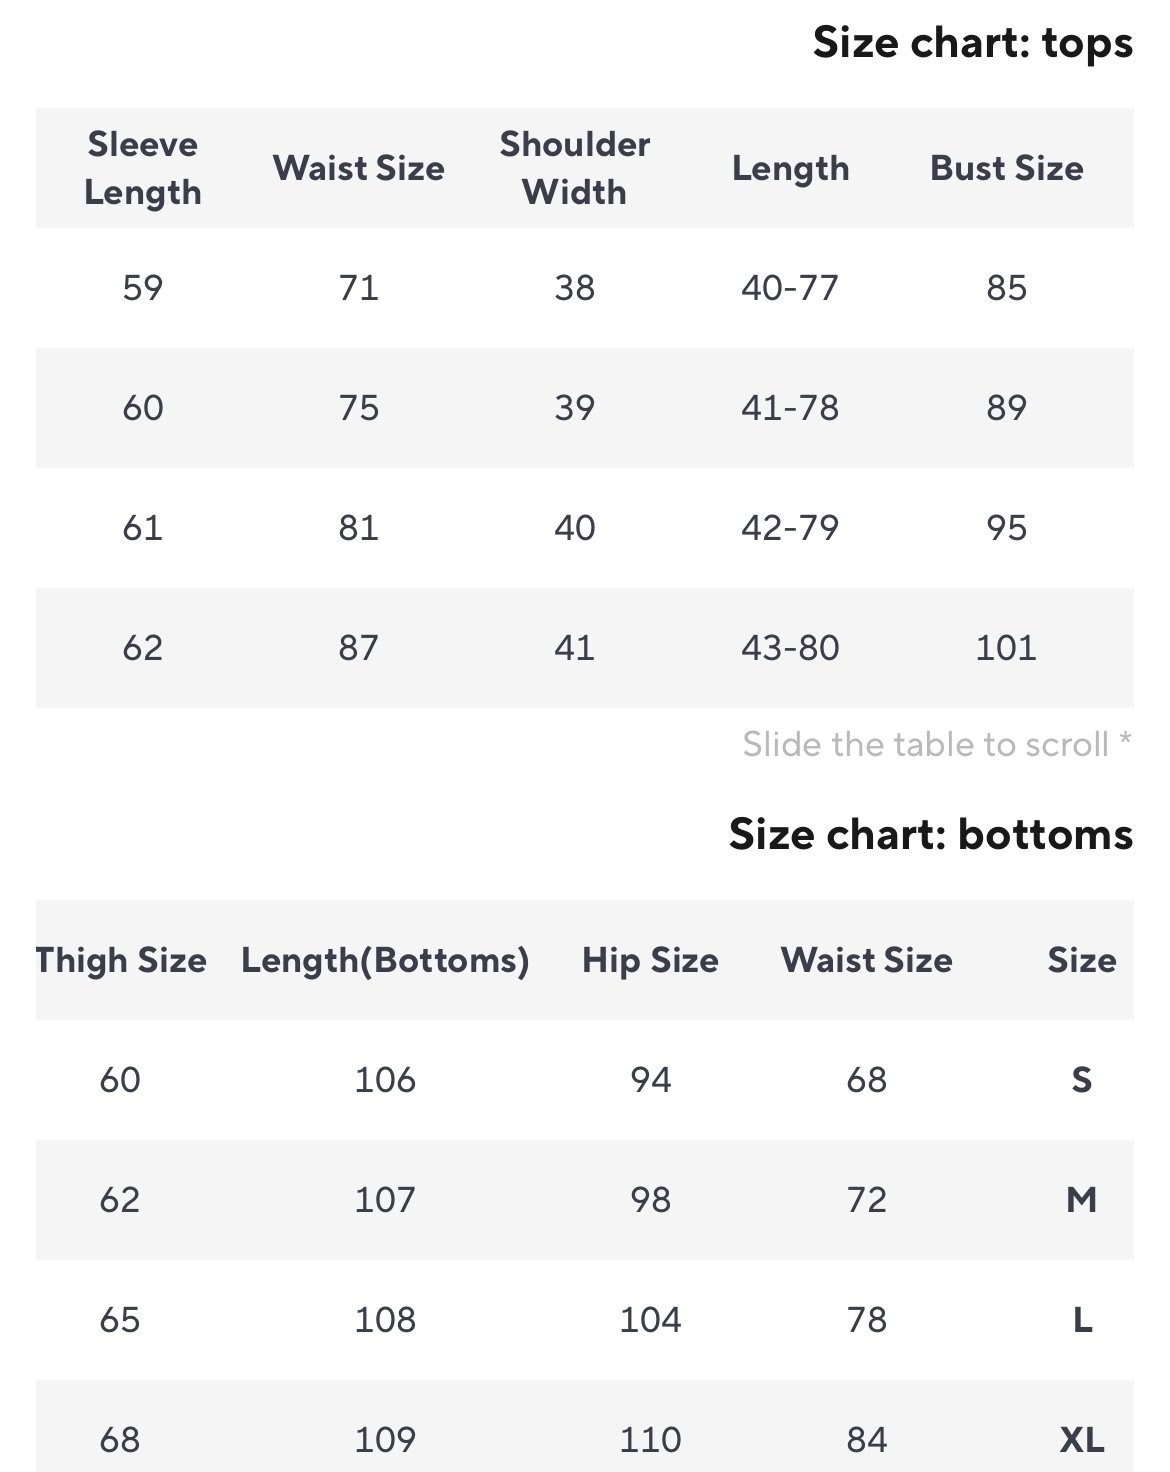Click size S in bottoms chart
This screenshot has width=1170, height=1472.
1081,1080
